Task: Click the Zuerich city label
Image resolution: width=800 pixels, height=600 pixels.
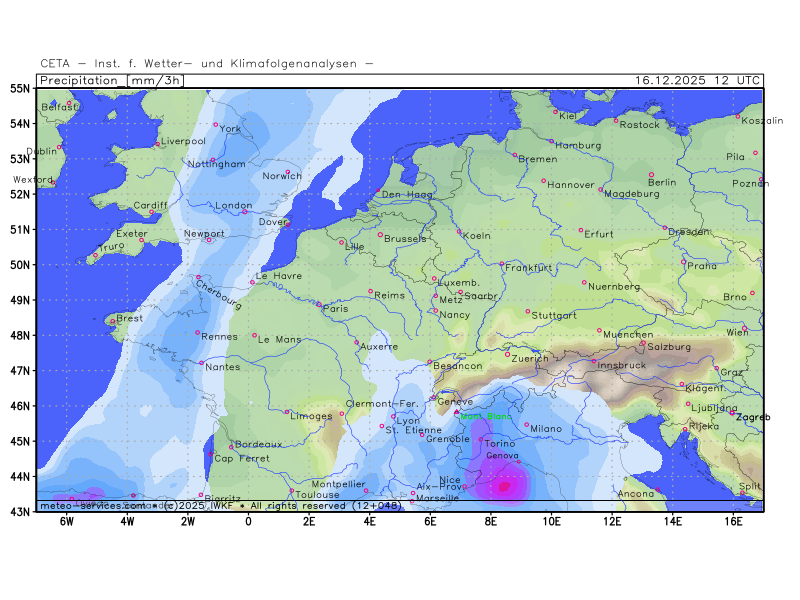Action: point(530,357)
